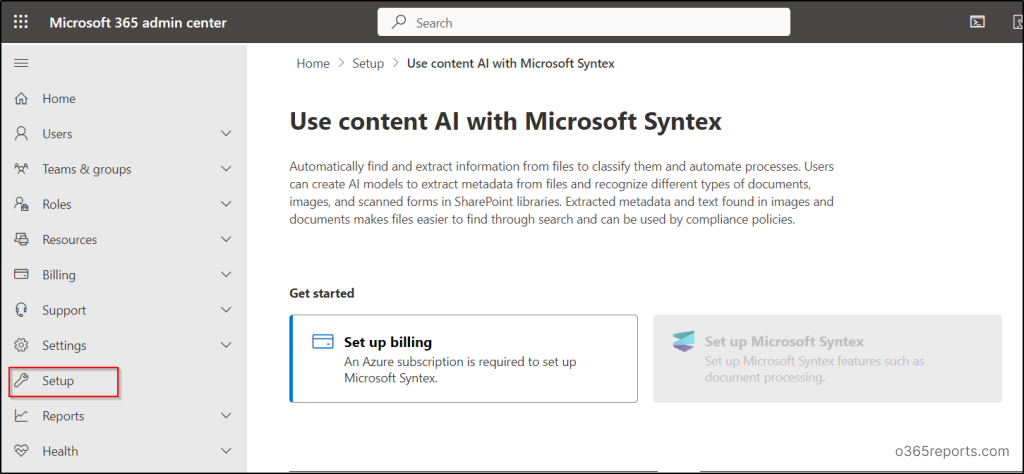Viewport: 1024px width, 474px height.
Task: Click the Resources printer icon
Action: click(x=22, y=240)
